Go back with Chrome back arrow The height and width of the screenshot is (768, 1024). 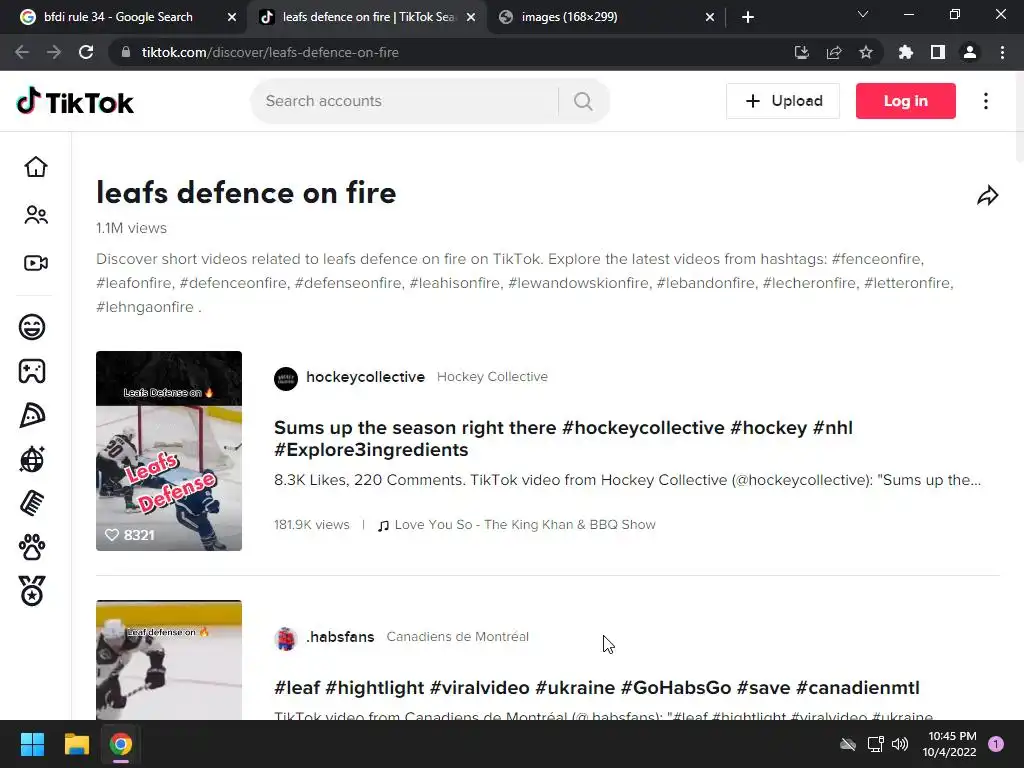[x=22, y=52]
